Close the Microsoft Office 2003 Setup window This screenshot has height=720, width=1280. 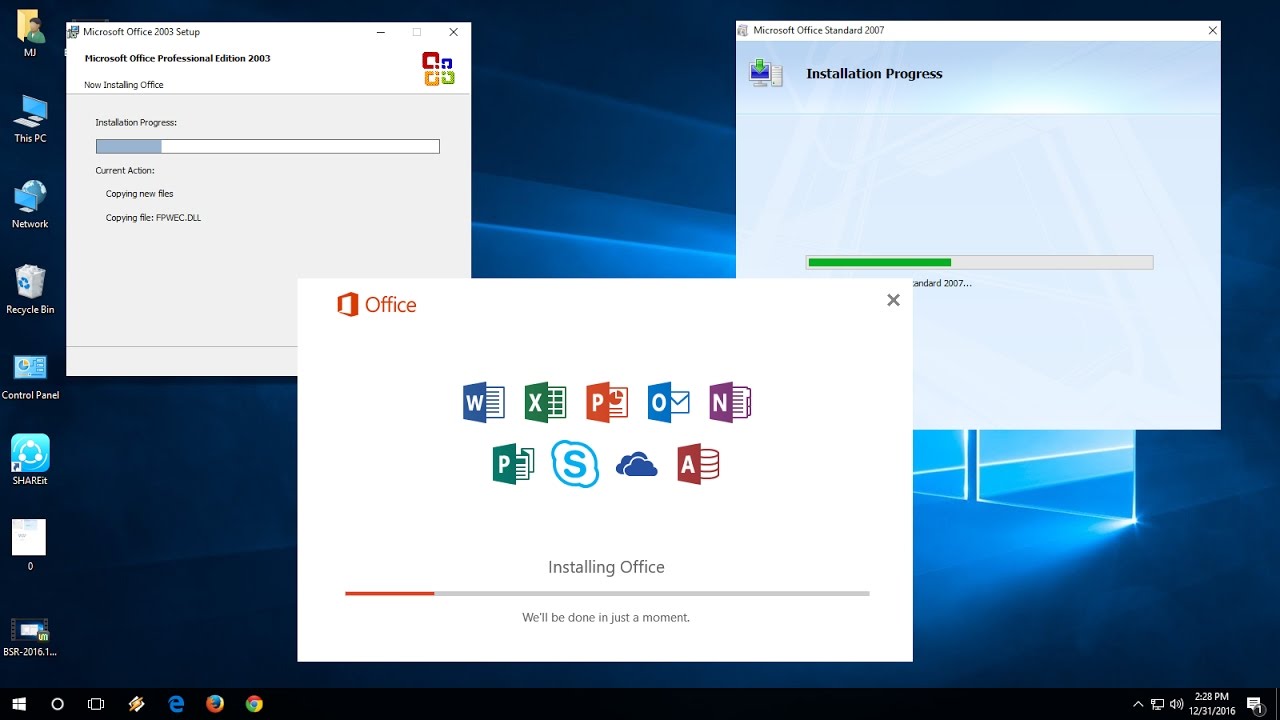pyautogui.click(x=453, y=32)
